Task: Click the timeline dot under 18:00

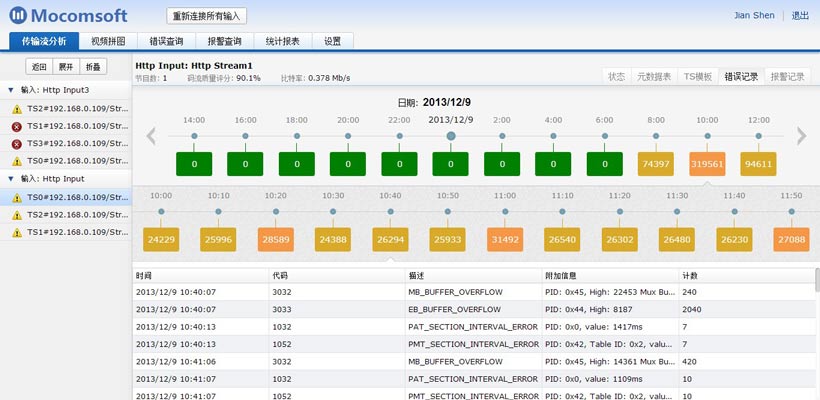Action: (297, 136)
